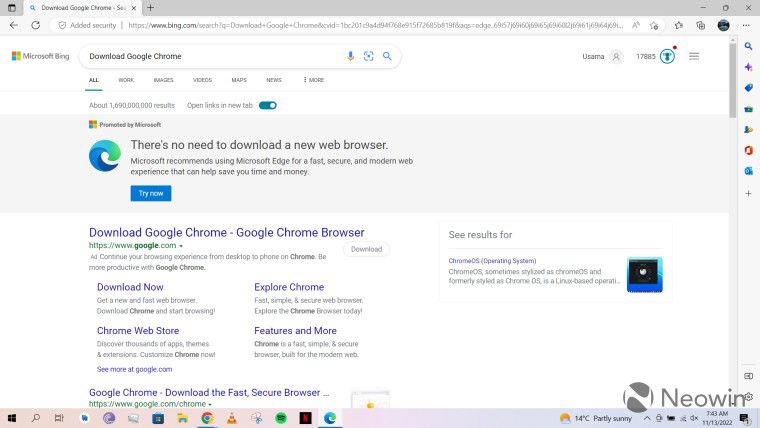Open the ChromeOS (Operating System) link

pyautogui.click(x=492, y=261)
